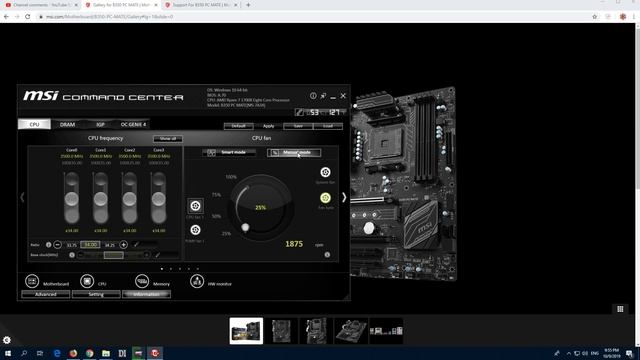
Task: Open the Memory information icon
Action: (x=142, y=281)
